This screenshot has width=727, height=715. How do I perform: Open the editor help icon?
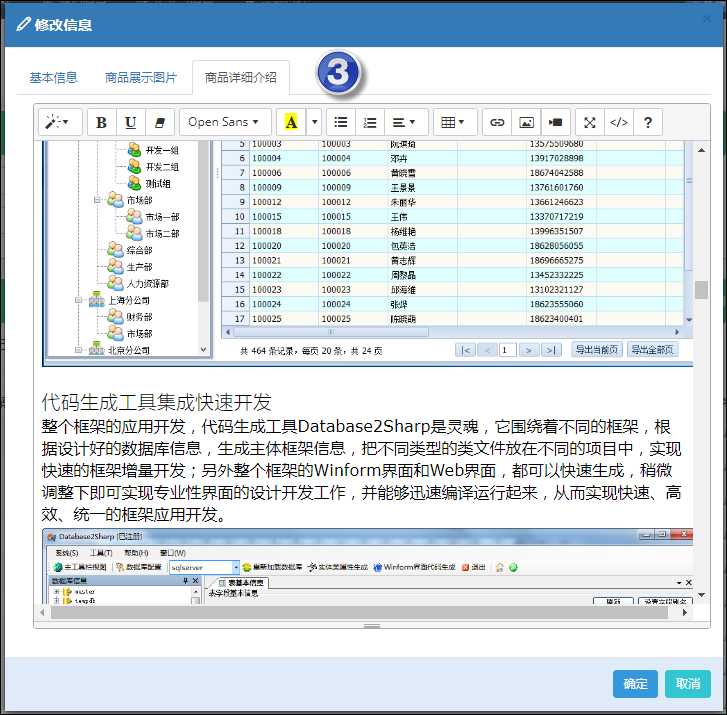[x=648, y=122]
